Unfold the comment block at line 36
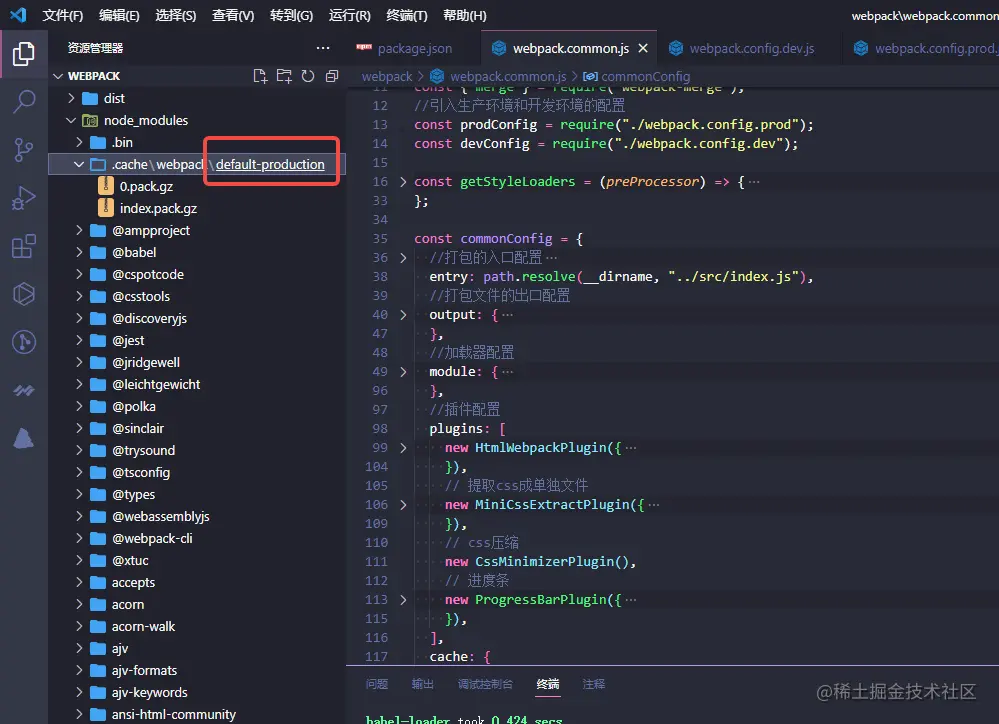Viewport: 999px width, 724px height. [403, 257]
